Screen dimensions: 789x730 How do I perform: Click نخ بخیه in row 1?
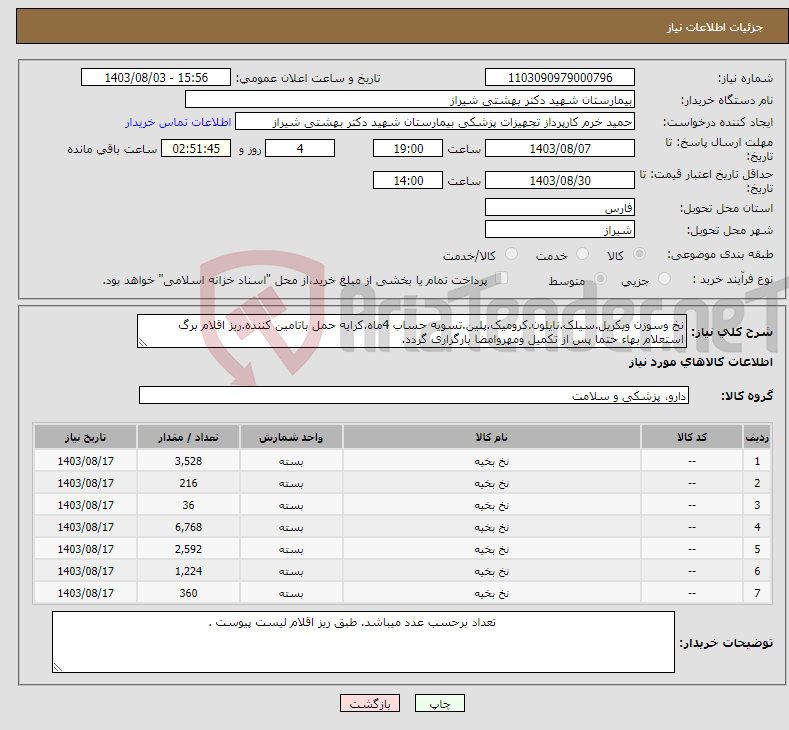click(492, 461)
